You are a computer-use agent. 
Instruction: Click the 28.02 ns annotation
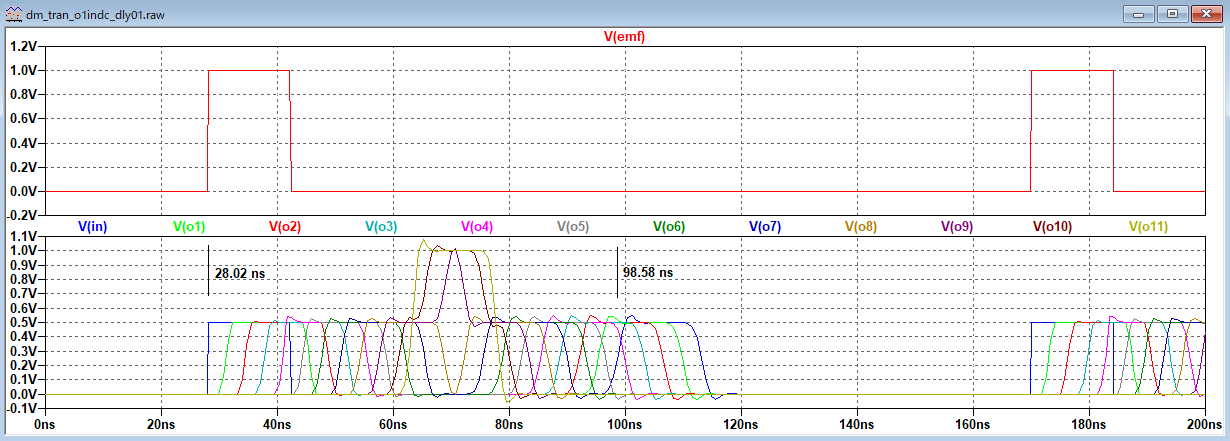click(x=240, y=272)
